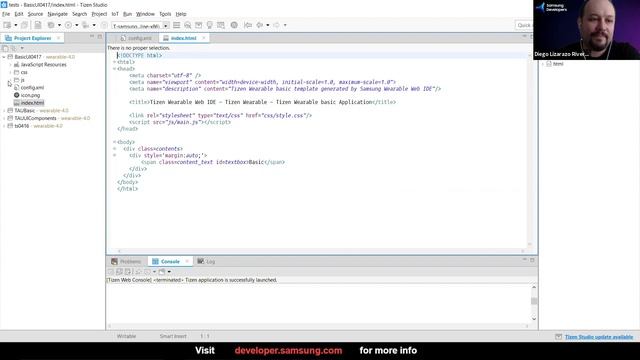Viewport: 640px width, 360px height.
Task: Click the Save file toolbar icon
Action: click(x=38, y=25)
